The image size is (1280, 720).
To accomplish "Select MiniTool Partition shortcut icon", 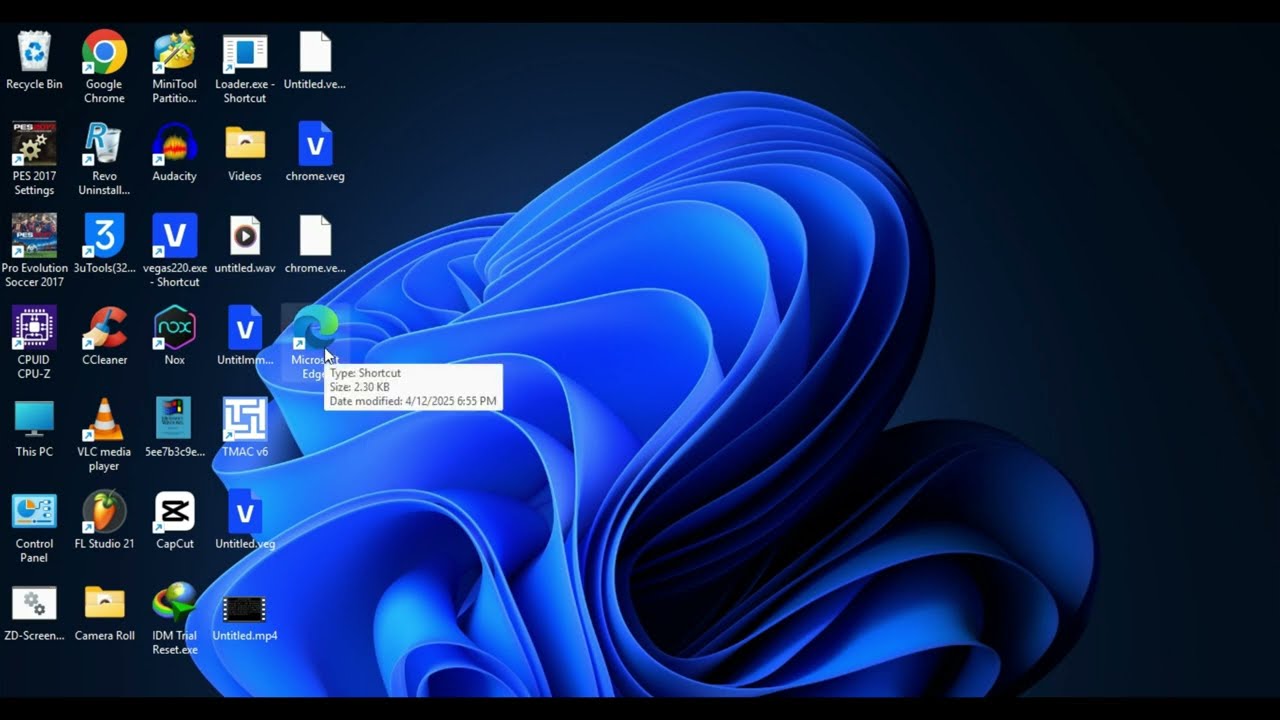I will coord(174,52).
